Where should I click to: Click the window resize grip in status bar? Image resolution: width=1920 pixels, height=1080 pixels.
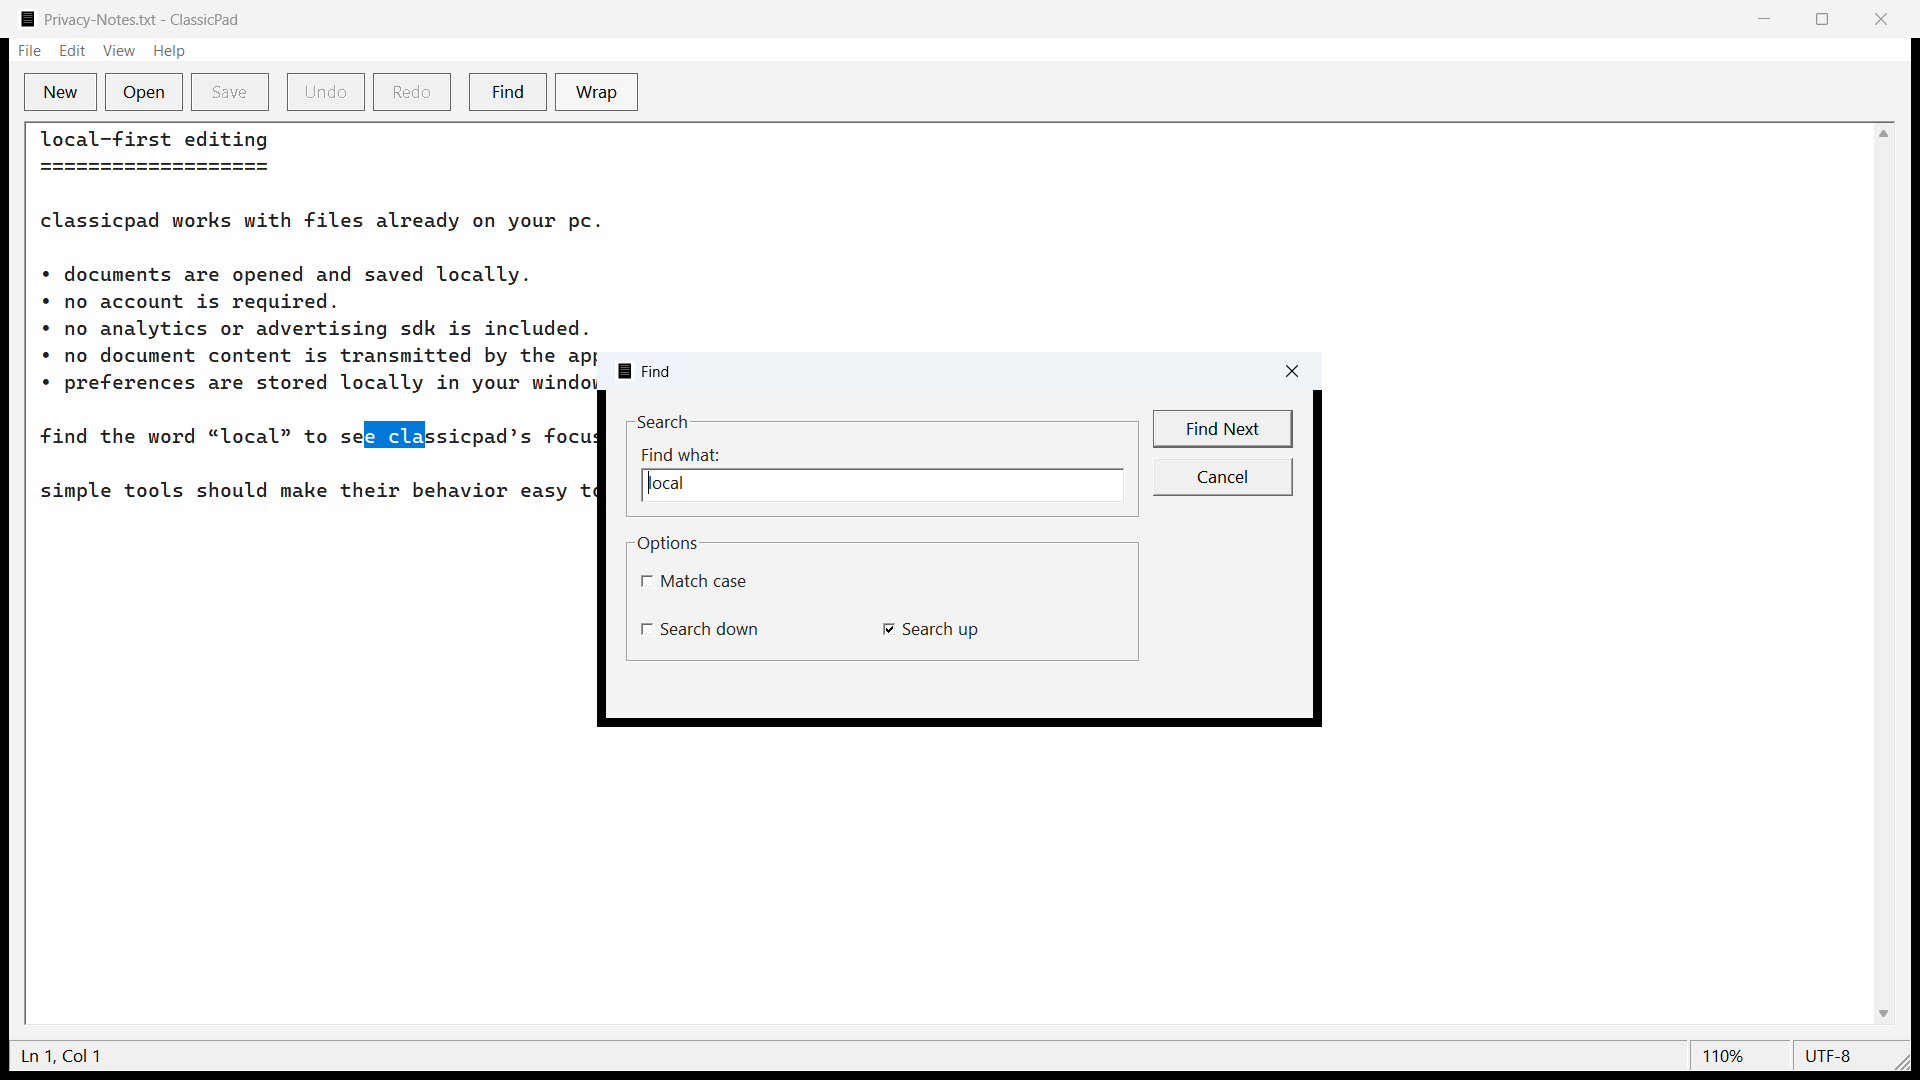[1902, 1062]
